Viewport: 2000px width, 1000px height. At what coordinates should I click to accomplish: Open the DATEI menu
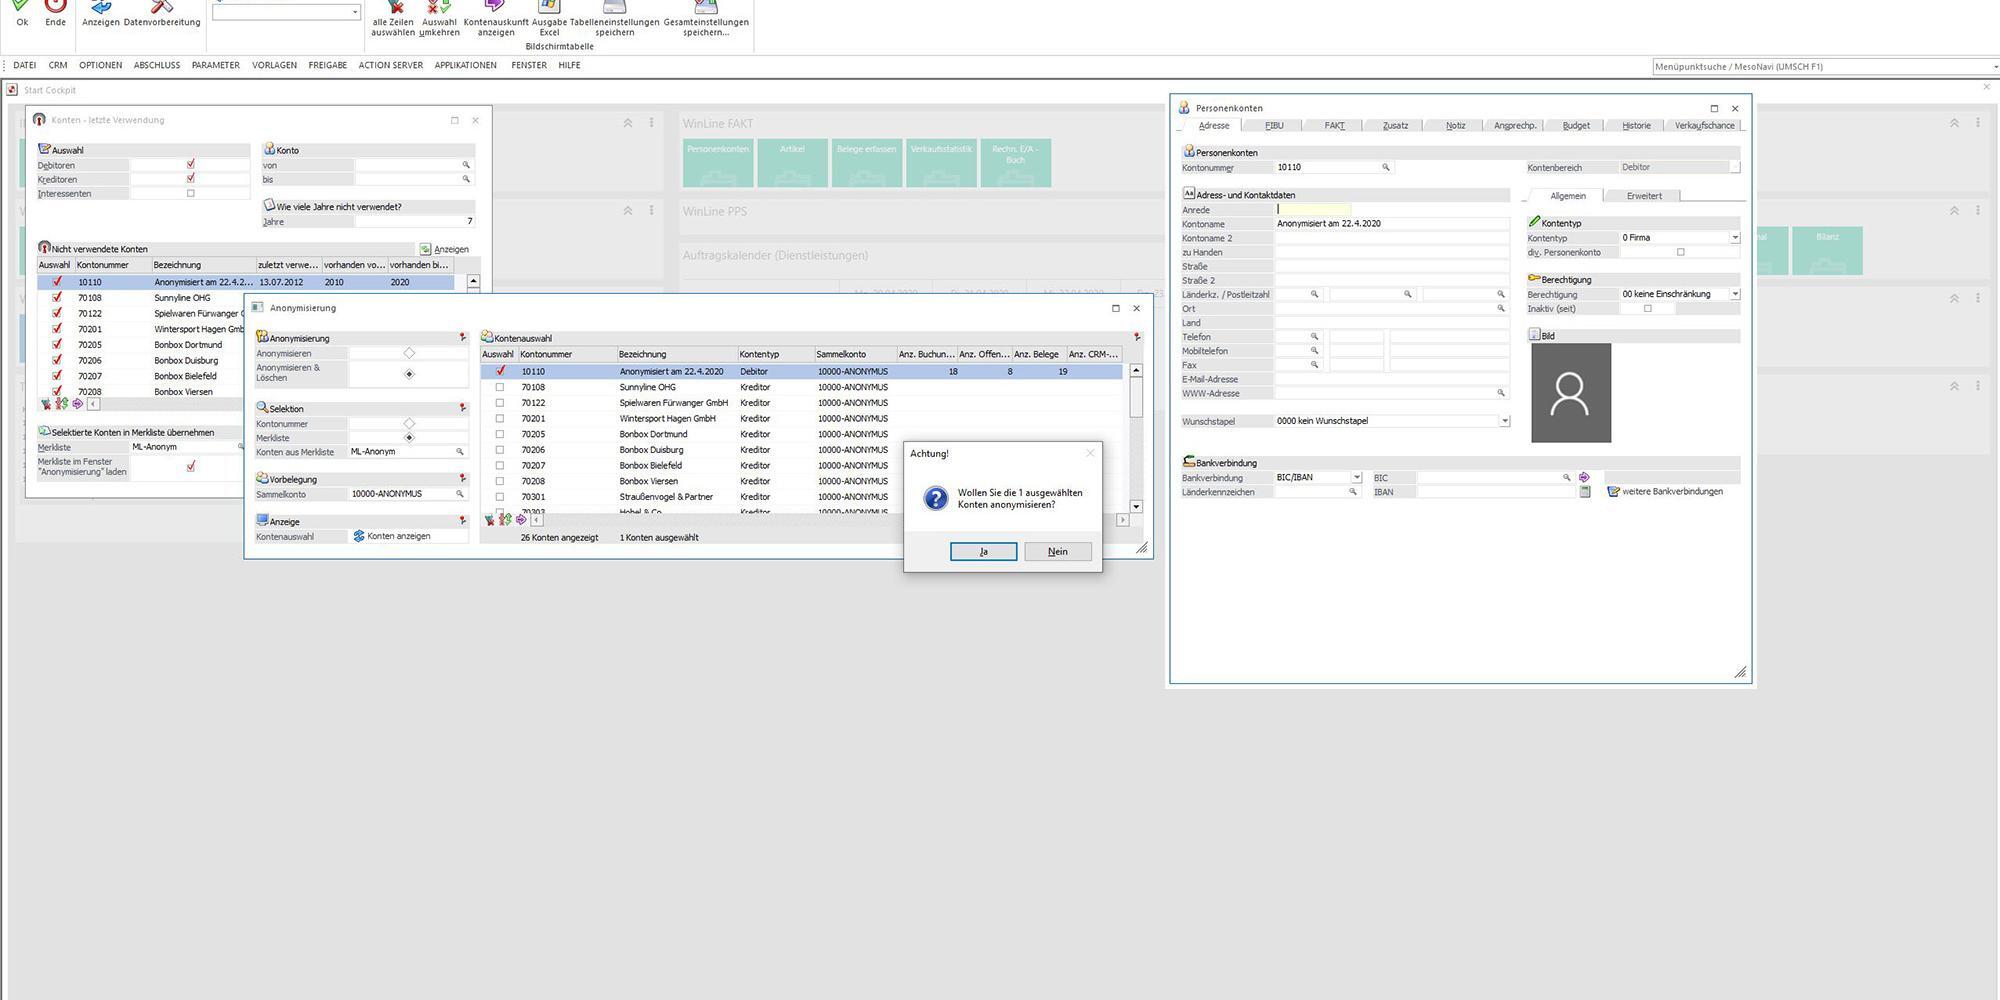tap(24, 65)
